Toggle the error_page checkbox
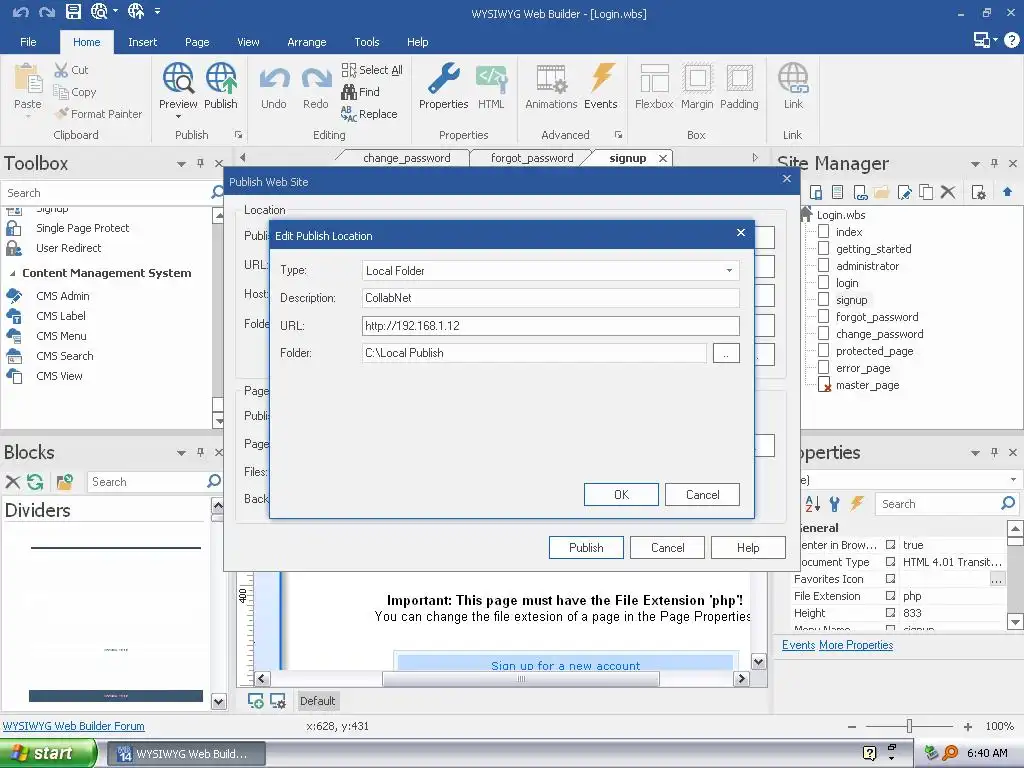The image size is (1024, 768). point(824,367)
